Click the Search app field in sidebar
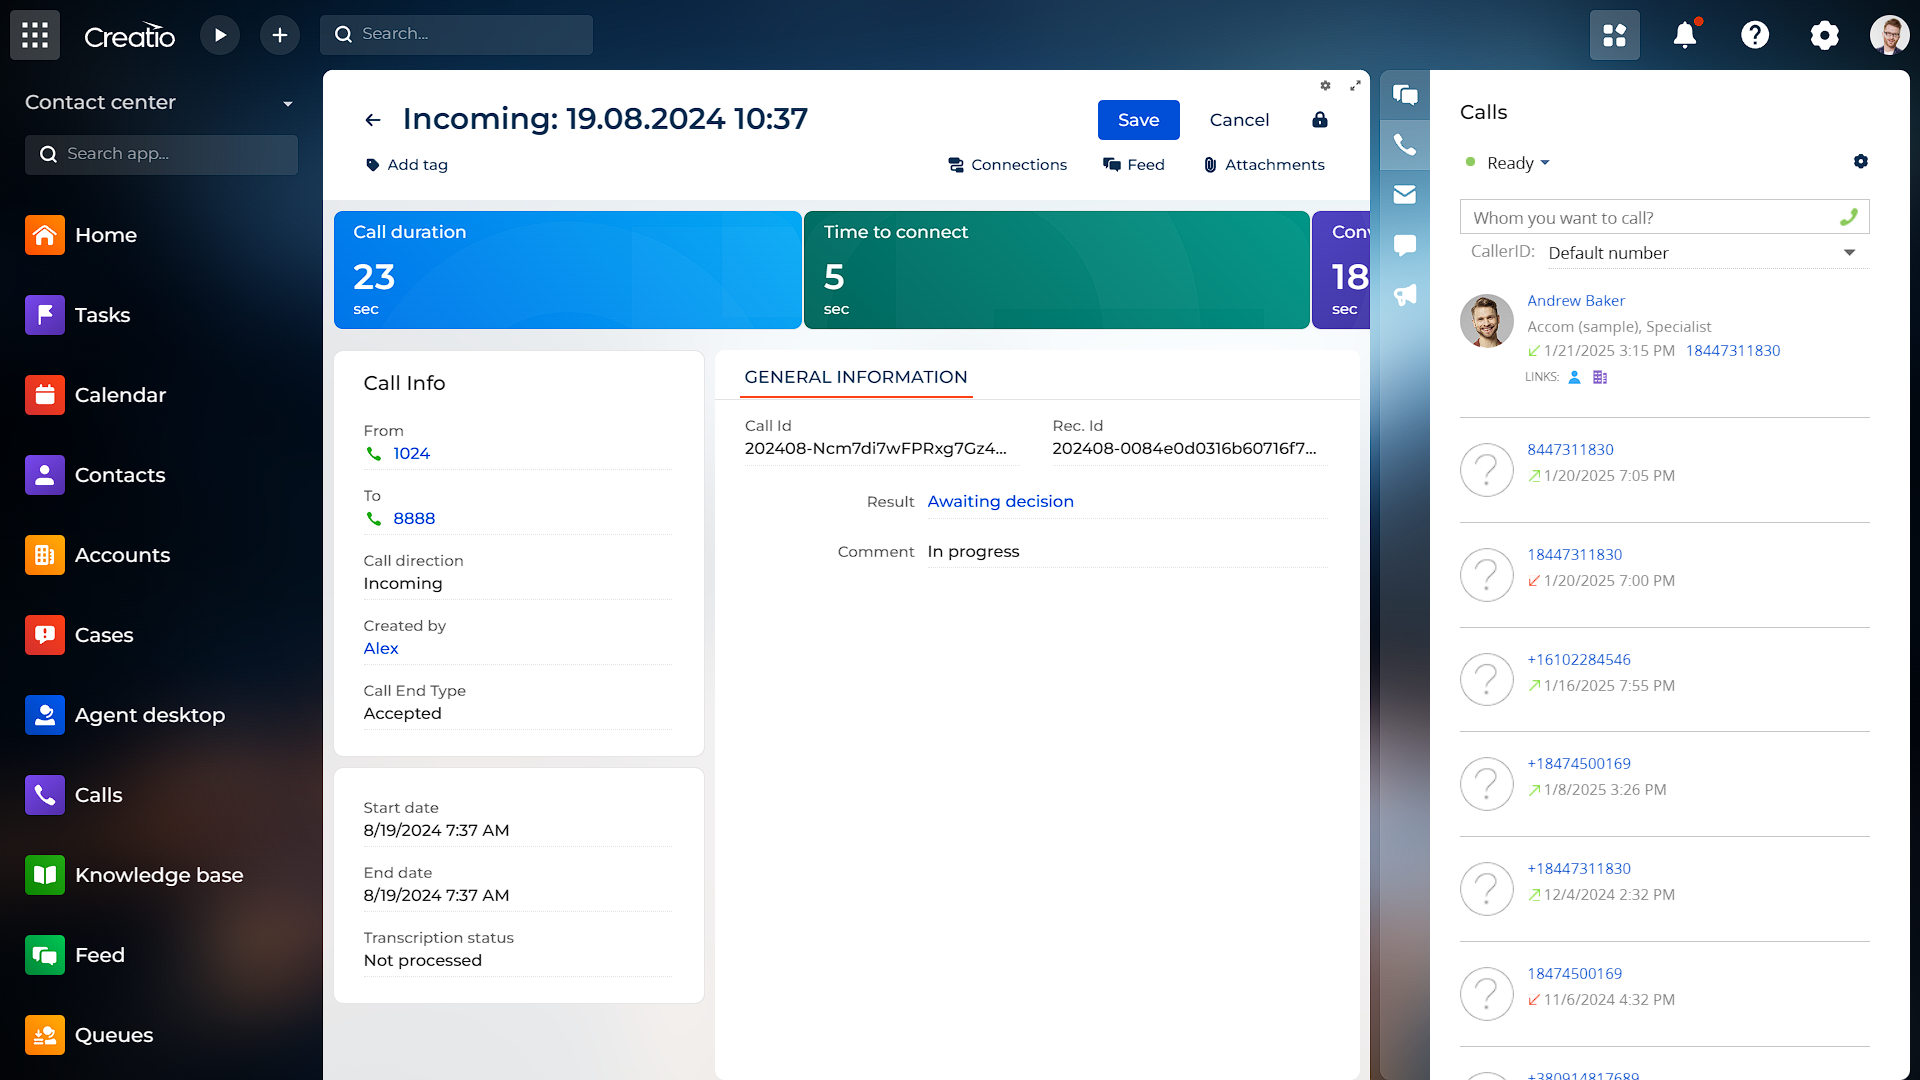 tap(162, 154)
